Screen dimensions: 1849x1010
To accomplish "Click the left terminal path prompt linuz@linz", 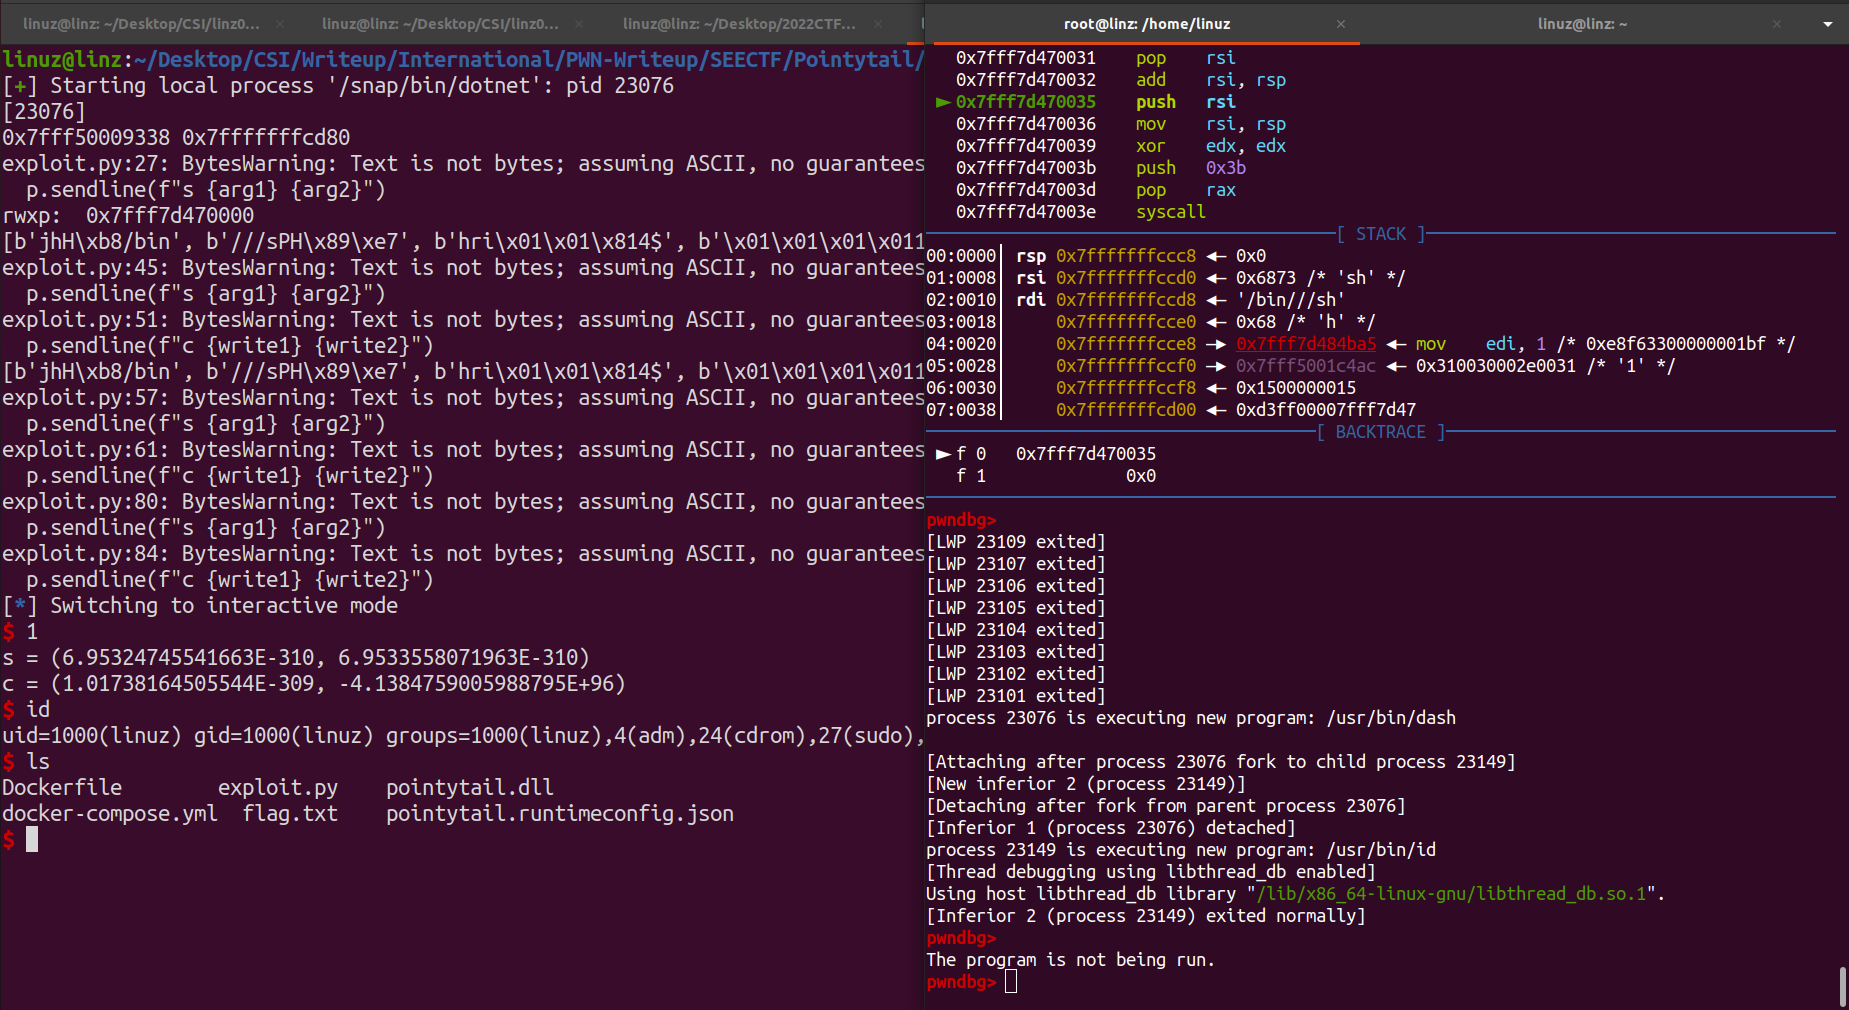I will (62, 60).
